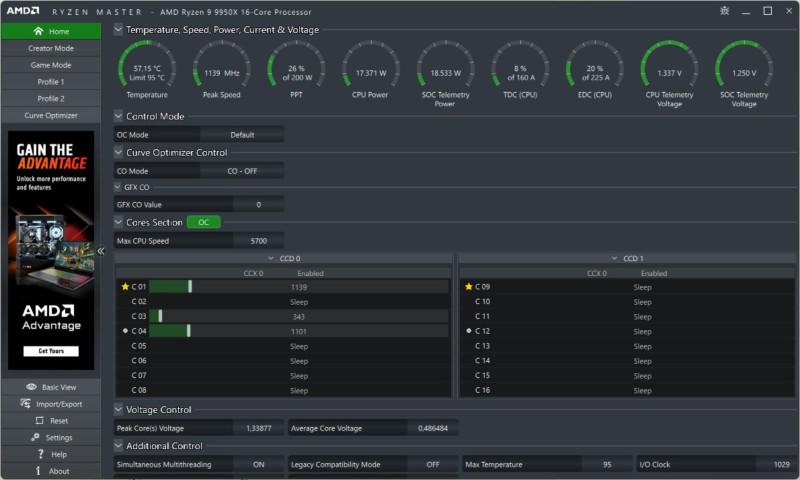Collapse Curve Optimizer Control section

[118, 152]
